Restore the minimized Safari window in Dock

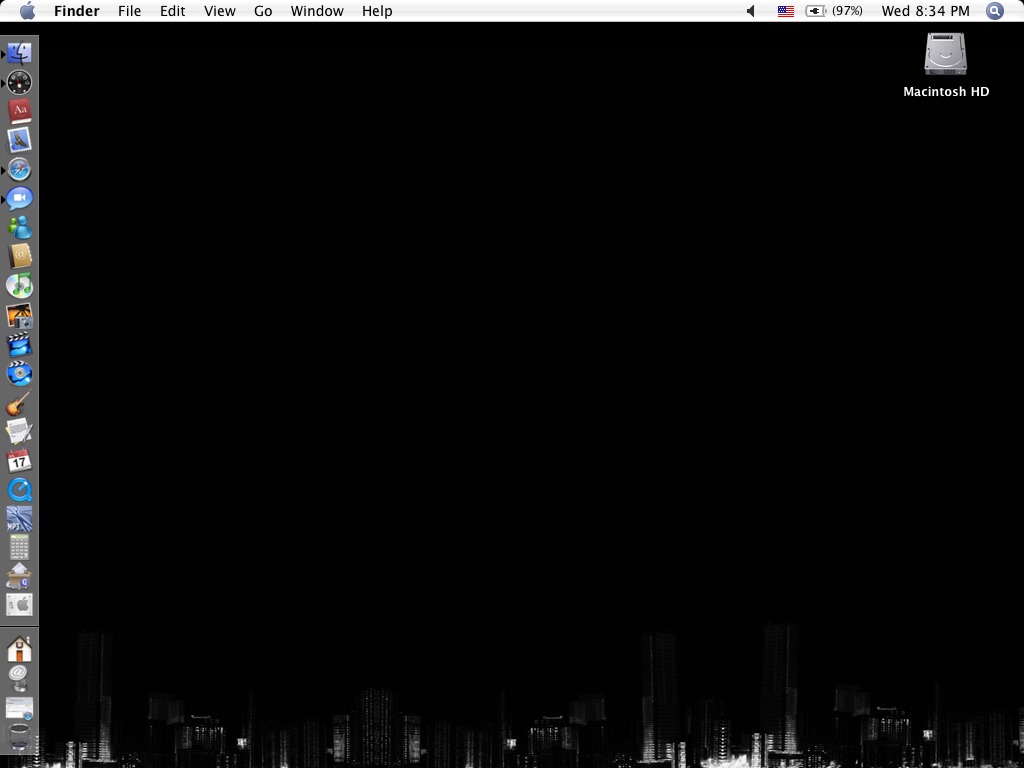(20, 708)
